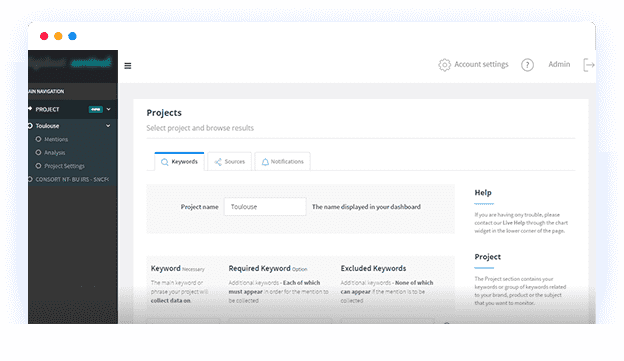The image size is (624, 361).
Task: Collapse the Toulouse project chevron
Action: (x=108, y=126)
